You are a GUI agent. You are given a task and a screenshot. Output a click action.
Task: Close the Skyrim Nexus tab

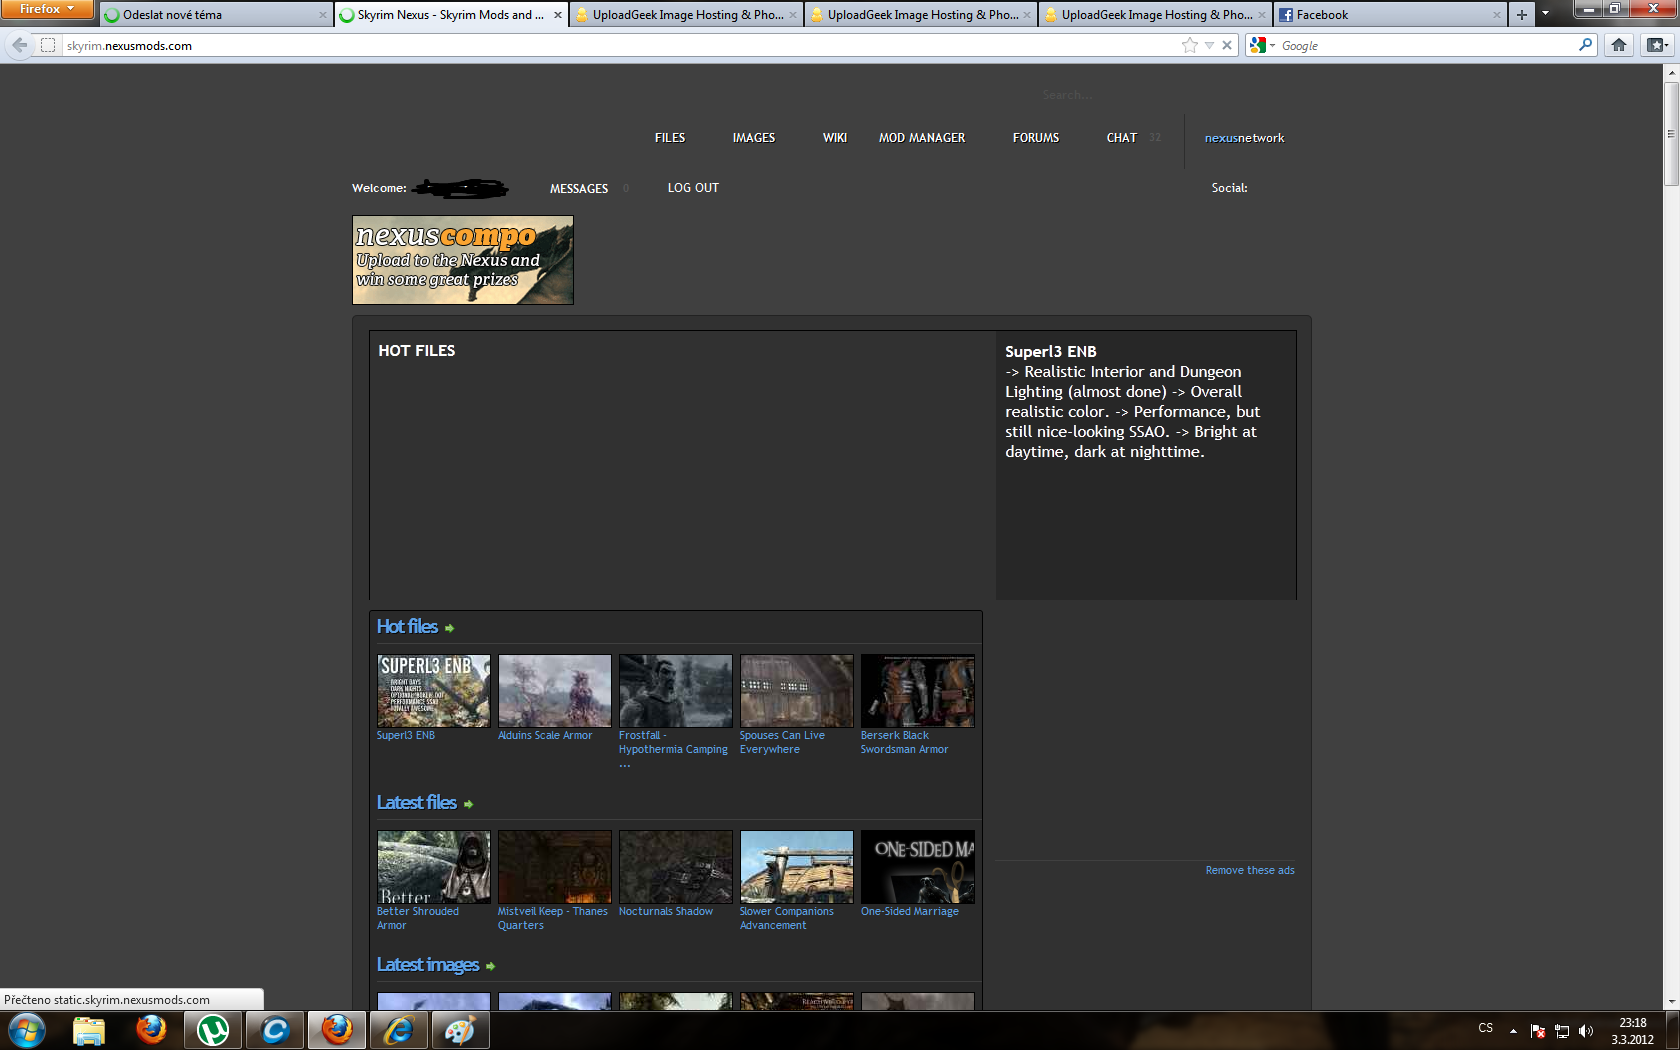click(x=558, y=15)
